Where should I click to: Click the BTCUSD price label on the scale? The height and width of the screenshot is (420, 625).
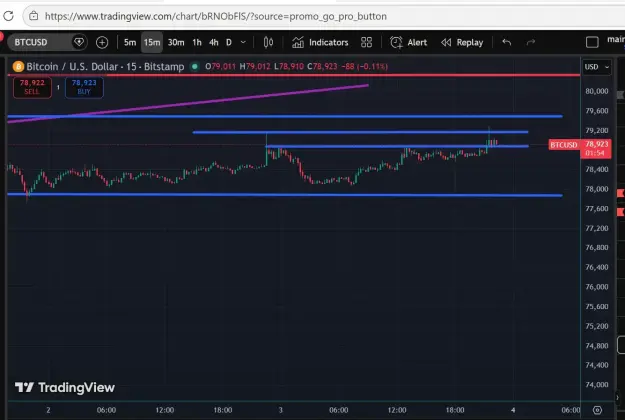coord(564,145)
